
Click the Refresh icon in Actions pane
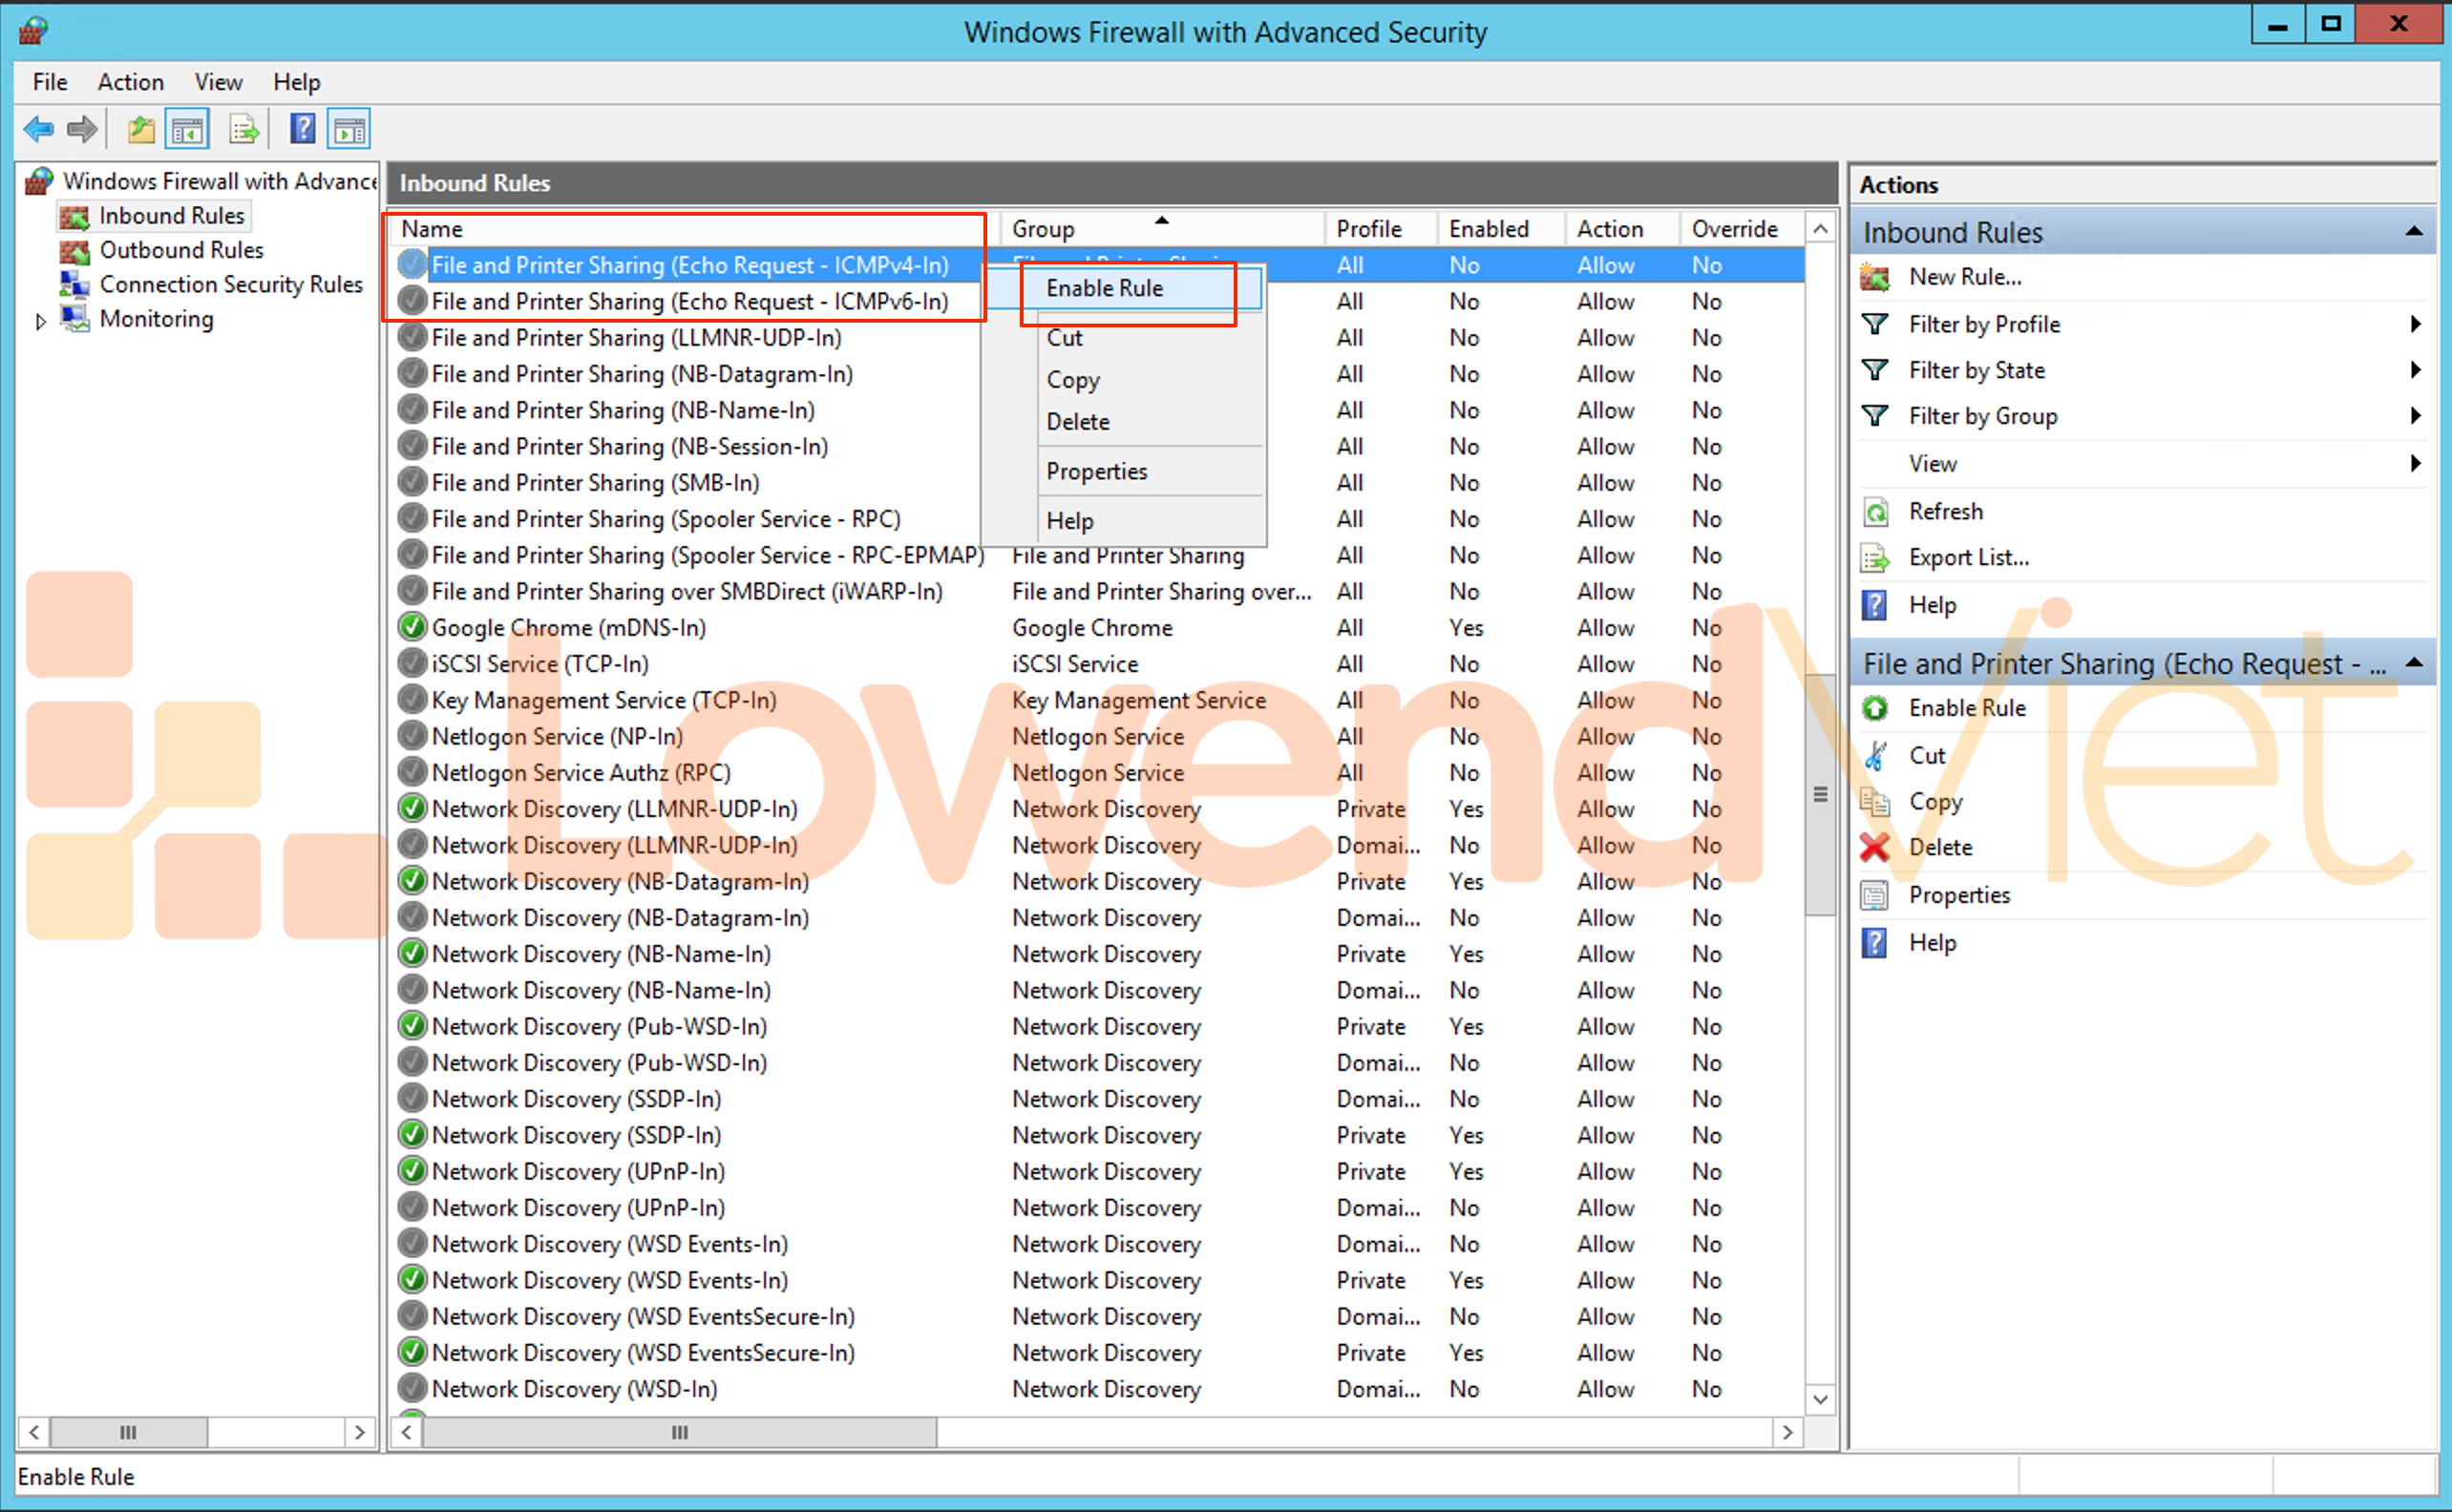pyautogui.click(x=1875, y=512)
